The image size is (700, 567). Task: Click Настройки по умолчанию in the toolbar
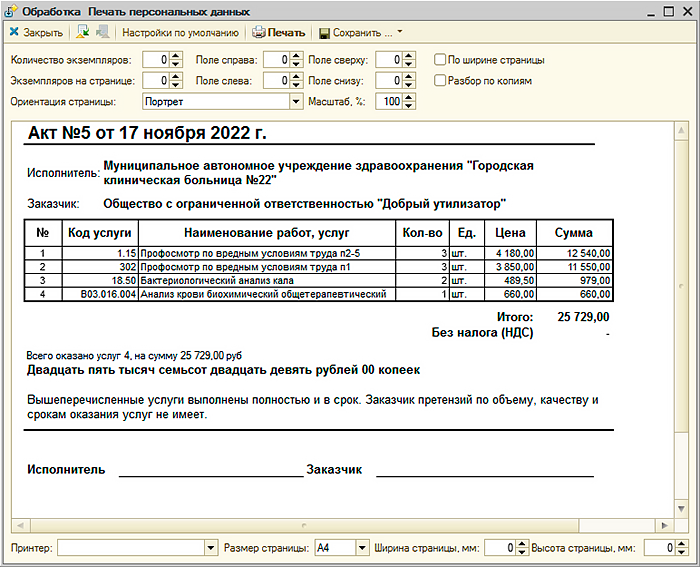(180, 33)
